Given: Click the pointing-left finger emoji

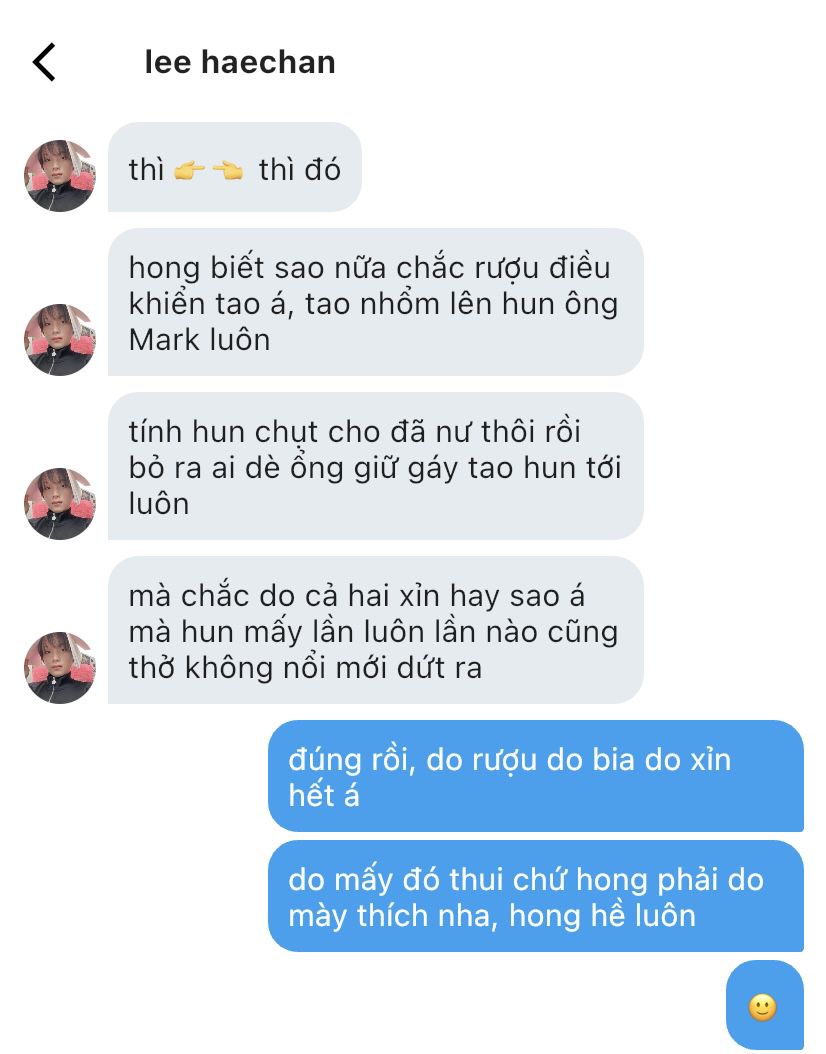Looking at the screenshot, I should [x=228, y=170].
